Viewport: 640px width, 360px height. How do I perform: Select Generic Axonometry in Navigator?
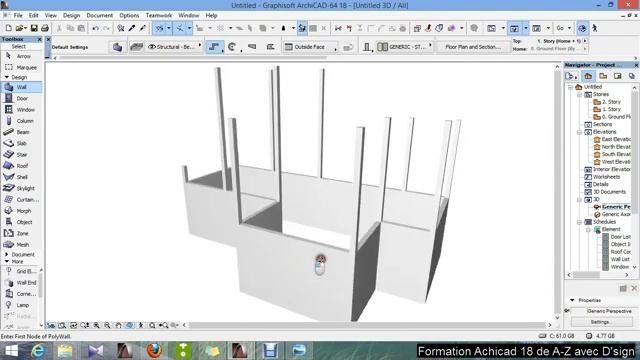(612, 214)
